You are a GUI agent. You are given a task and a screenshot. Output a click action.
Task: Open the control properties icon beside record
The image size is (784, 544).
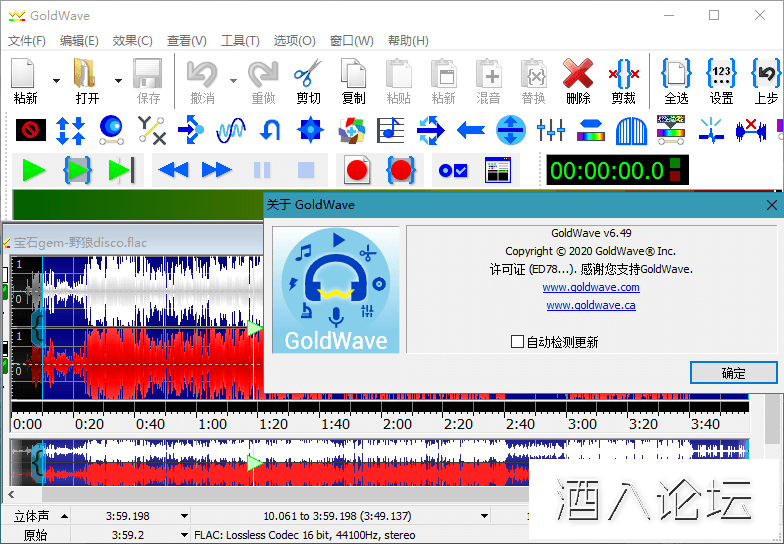453,170
